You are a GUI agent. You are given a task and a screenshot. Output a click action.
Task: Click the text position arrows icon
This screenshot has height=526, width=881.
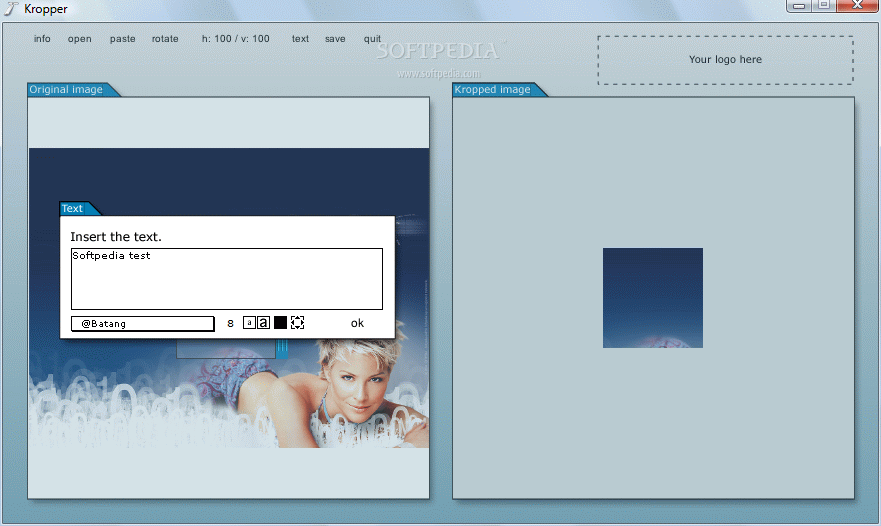[x=297, y=323]
